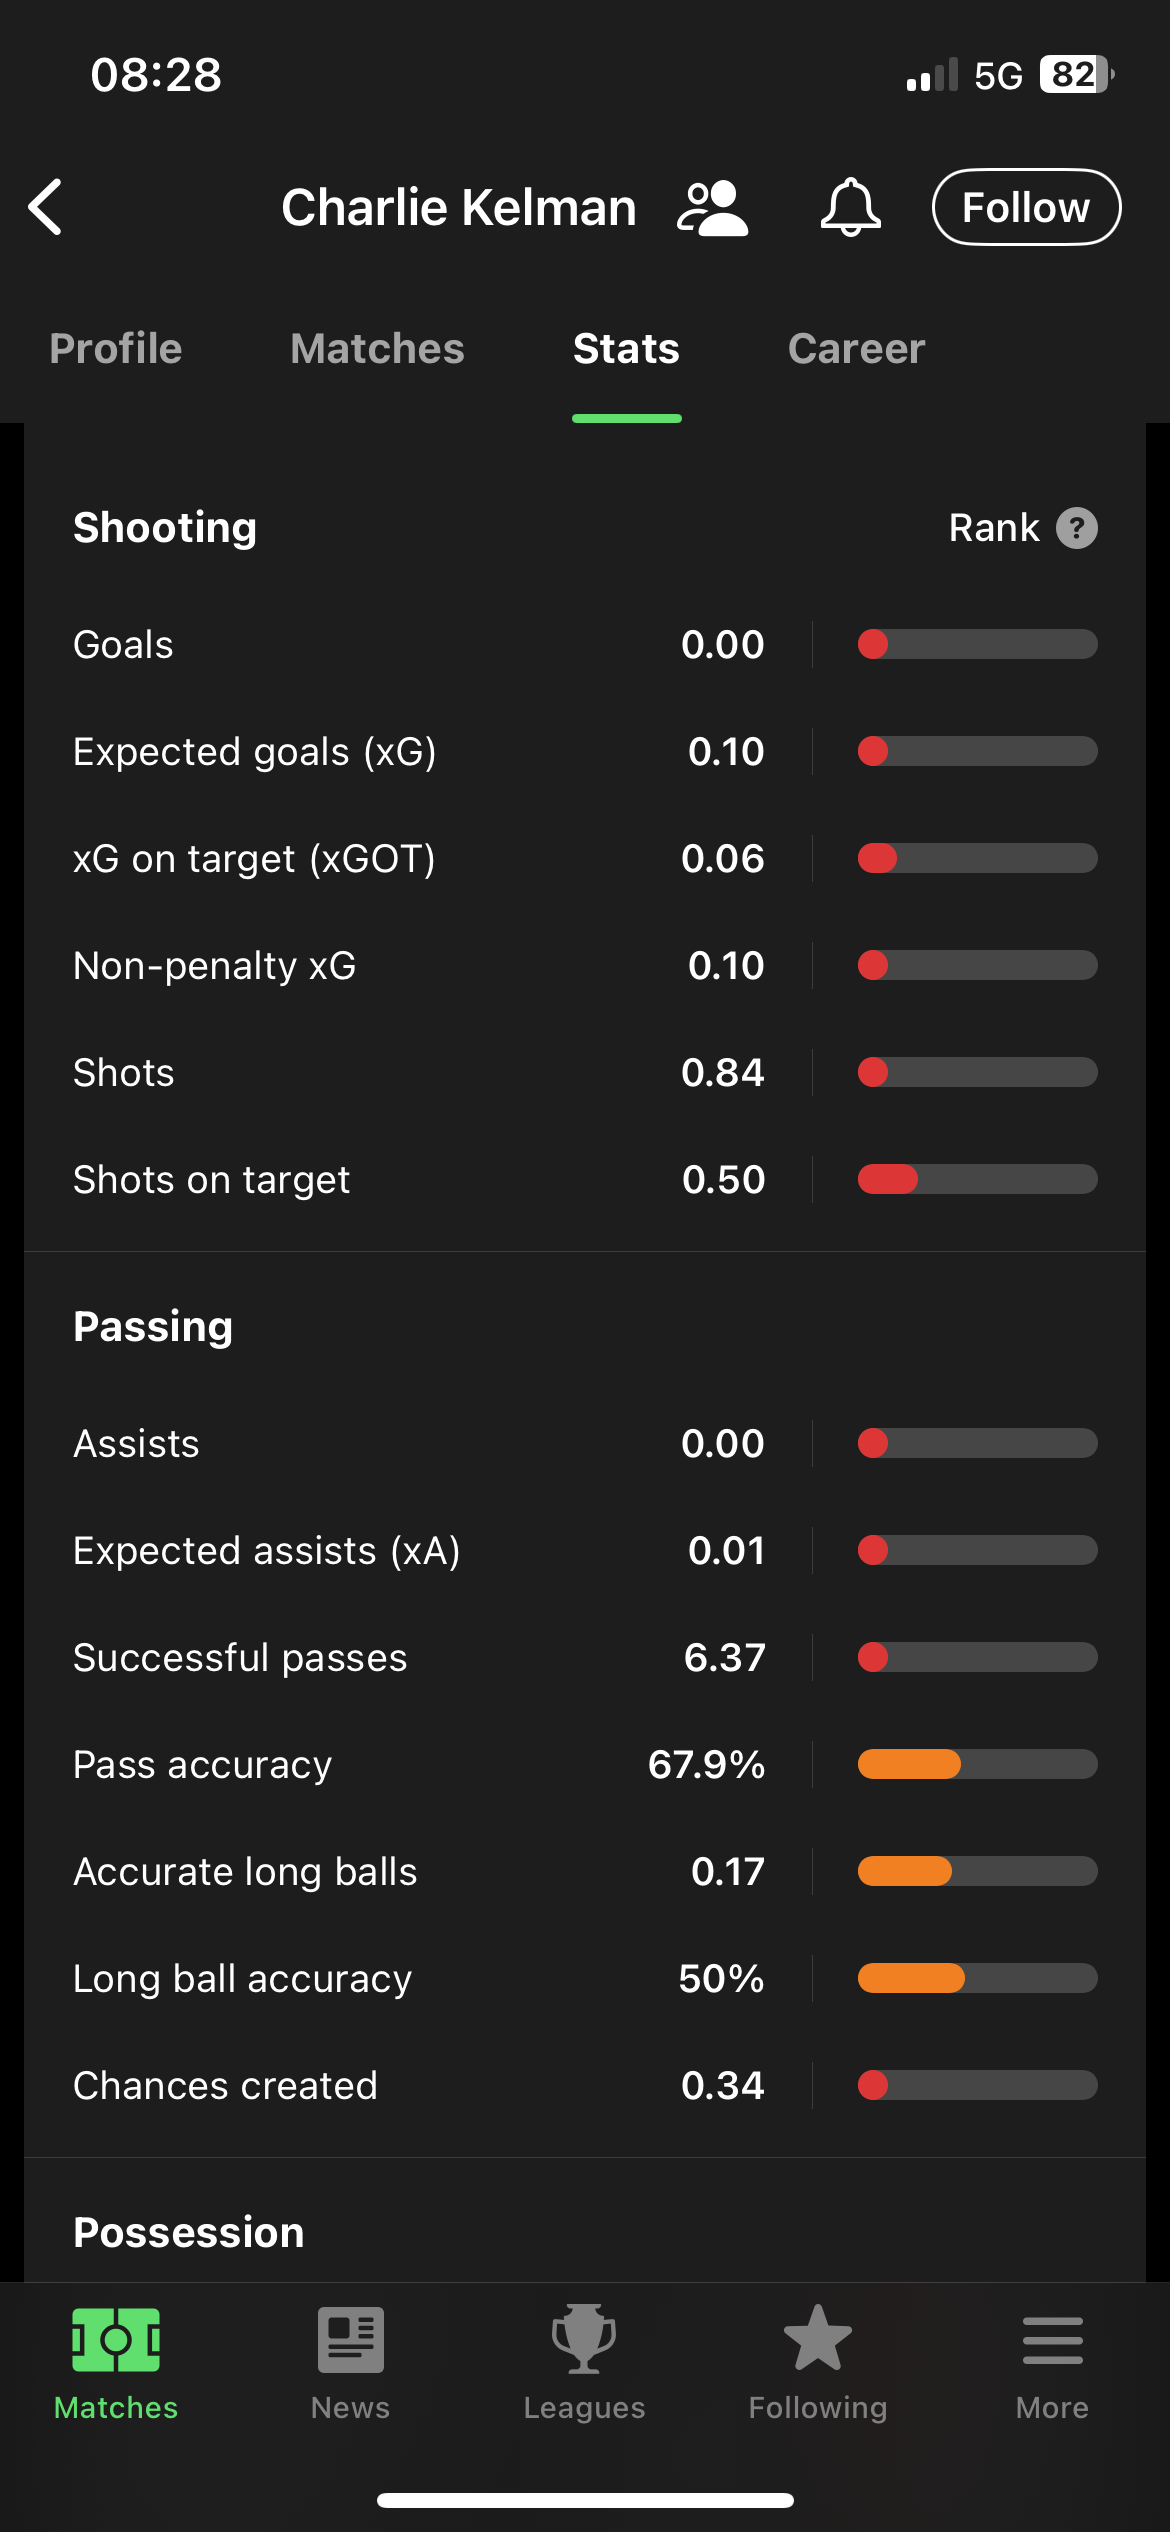The image size is (1170, 2532).
Task: Tap the Following star icon
Action: click(x=818, y=2339)
